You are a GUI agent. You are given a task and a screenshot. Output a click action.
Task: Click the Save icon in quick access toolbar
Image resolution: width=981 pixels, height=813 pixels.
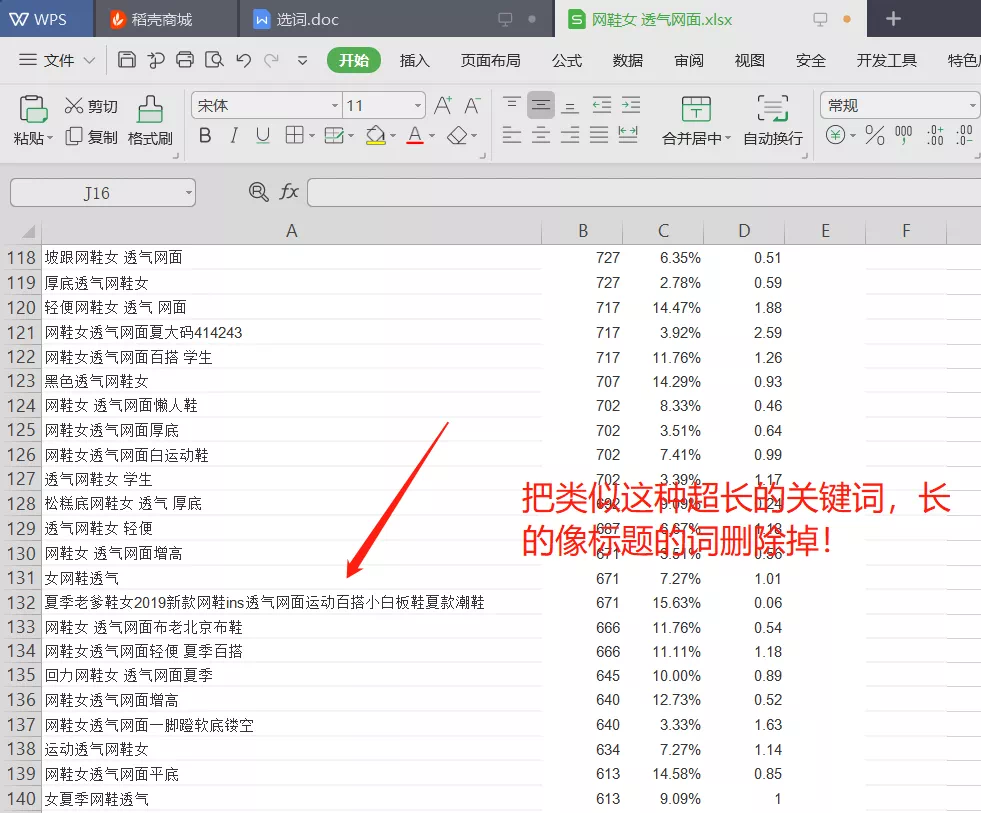127,60
